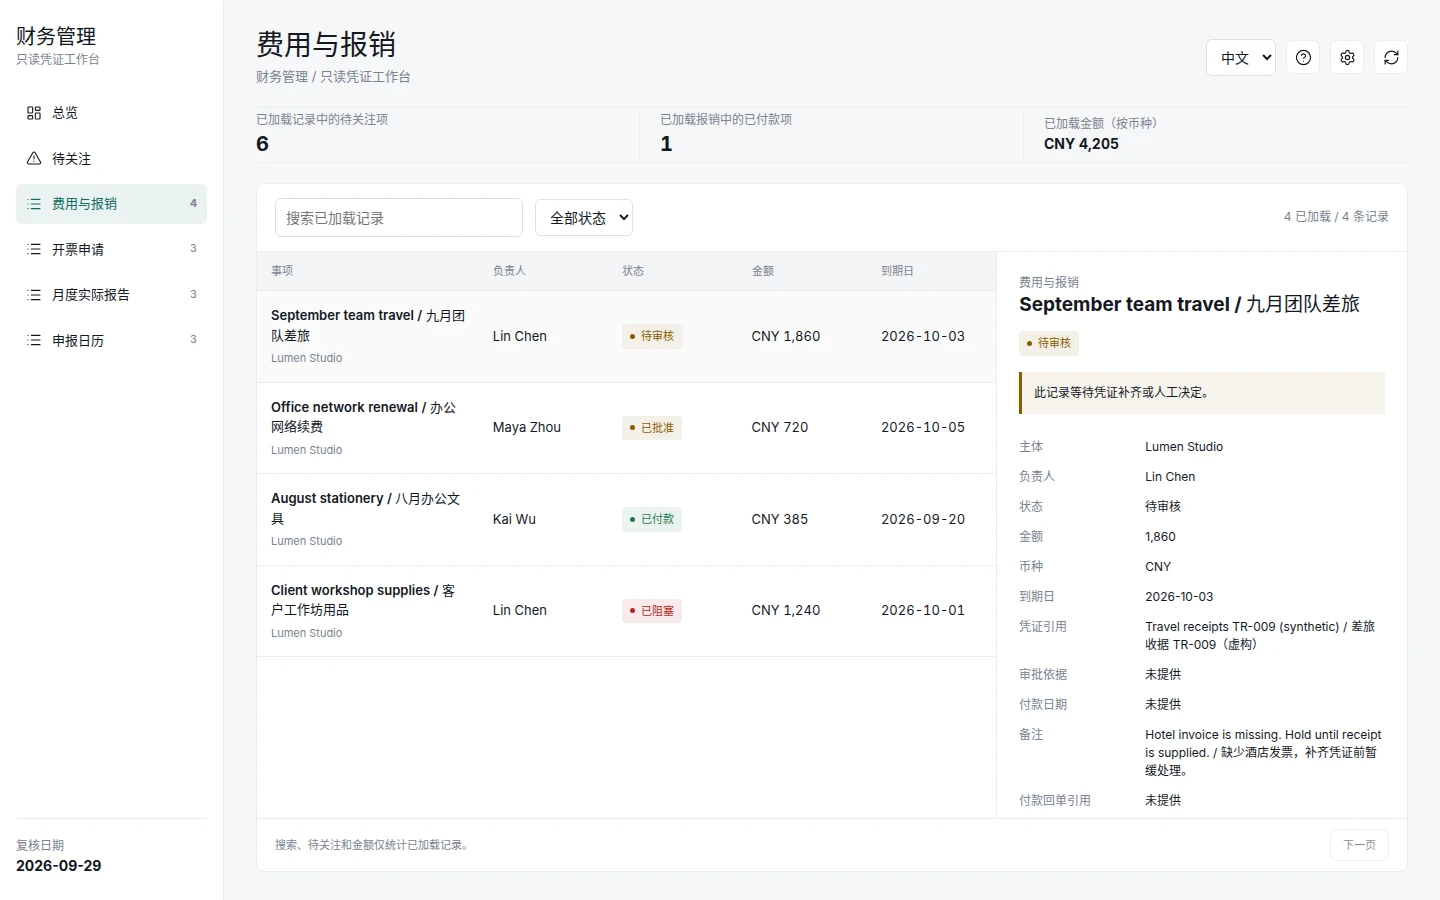Switch to 开票申请 in the sidebar
The width and height of the screenshot is (1440, 900).
[x=111, y=250]
